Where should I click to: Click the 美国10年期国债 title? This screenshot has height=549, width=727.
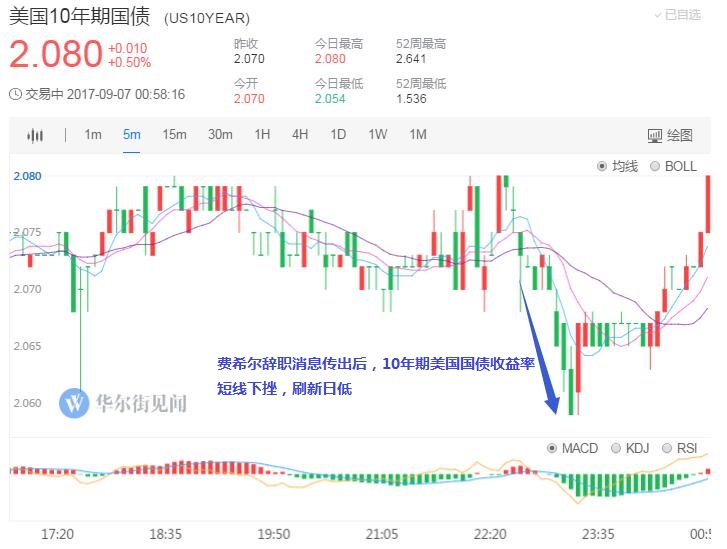(80, 16)
